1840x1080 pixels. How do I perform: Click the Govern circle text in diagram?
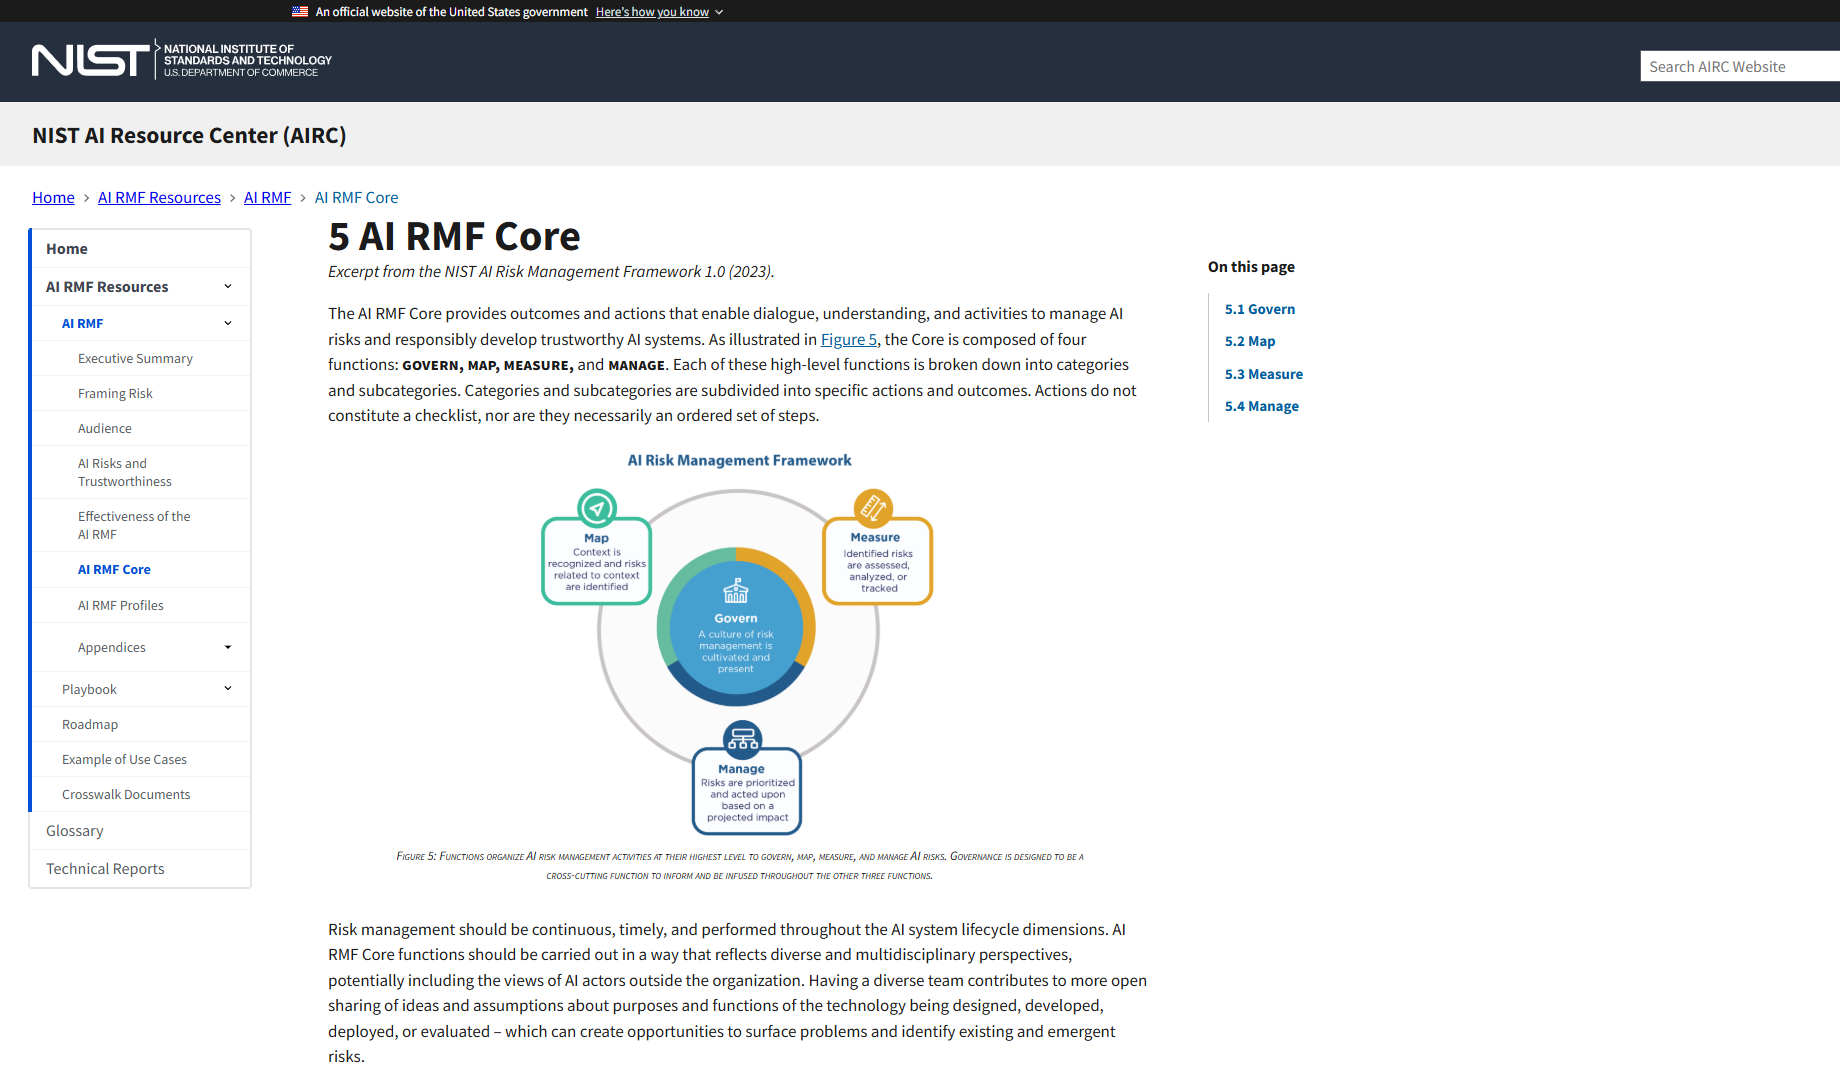736,643
